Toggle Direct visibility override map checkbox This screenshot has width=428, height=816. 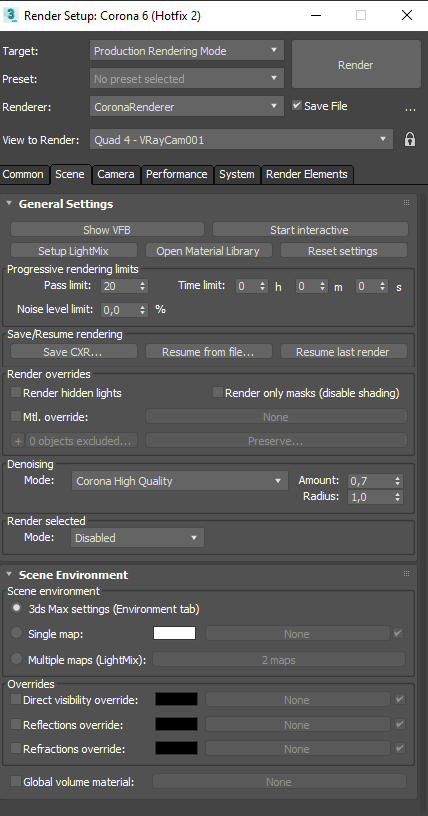(x=399, y=699)
